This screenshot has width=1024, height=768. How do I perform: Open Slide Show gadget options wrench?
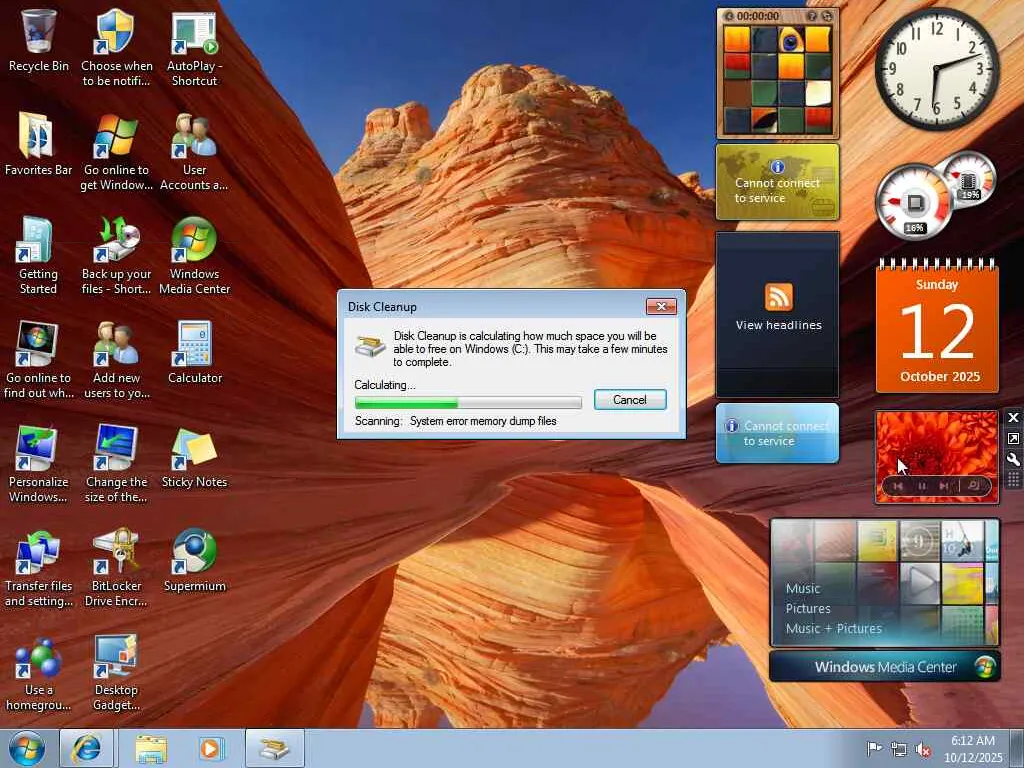[x=1014, y=460]
